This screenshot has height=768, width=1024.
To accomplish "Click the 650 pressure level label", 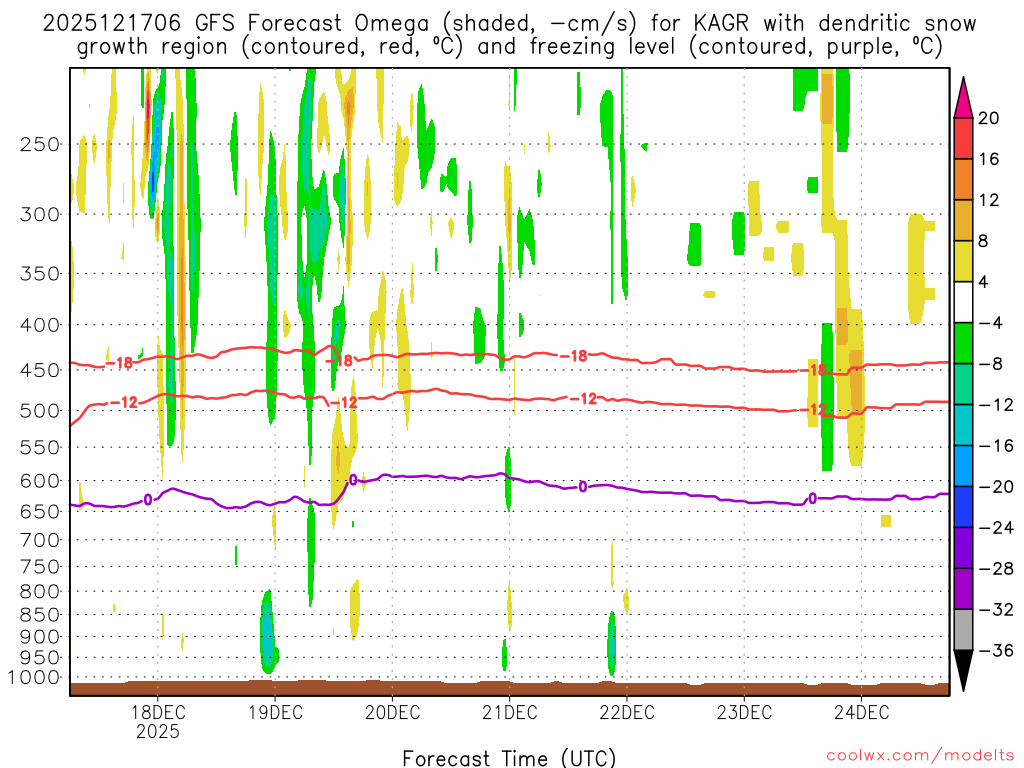I will click(40, 511).
